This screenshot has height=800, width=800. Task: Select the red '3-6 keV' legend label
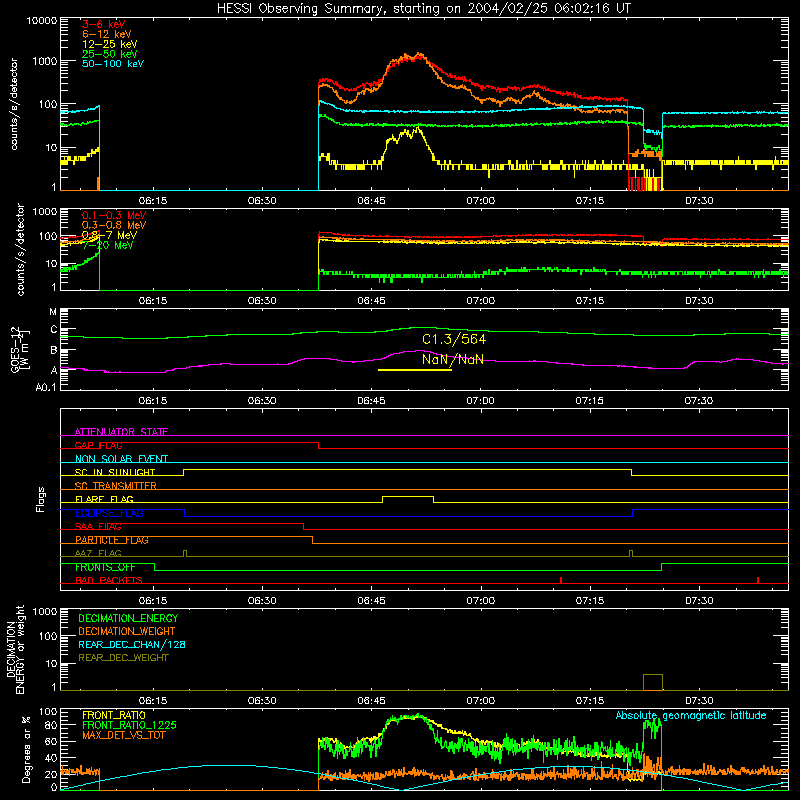click(x=104, y=24)
